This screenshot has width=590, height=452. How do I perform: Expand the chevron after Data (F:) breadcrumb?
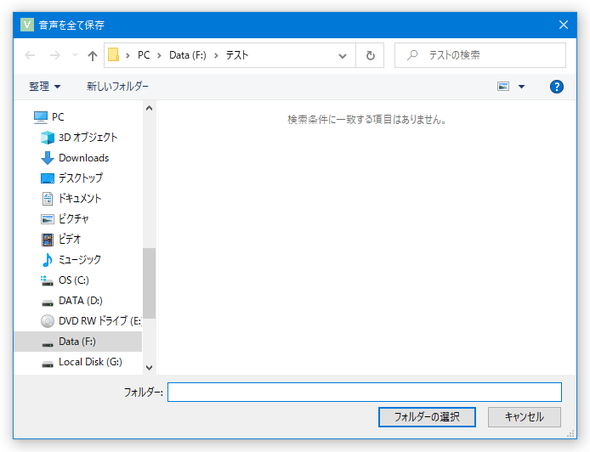216,56
